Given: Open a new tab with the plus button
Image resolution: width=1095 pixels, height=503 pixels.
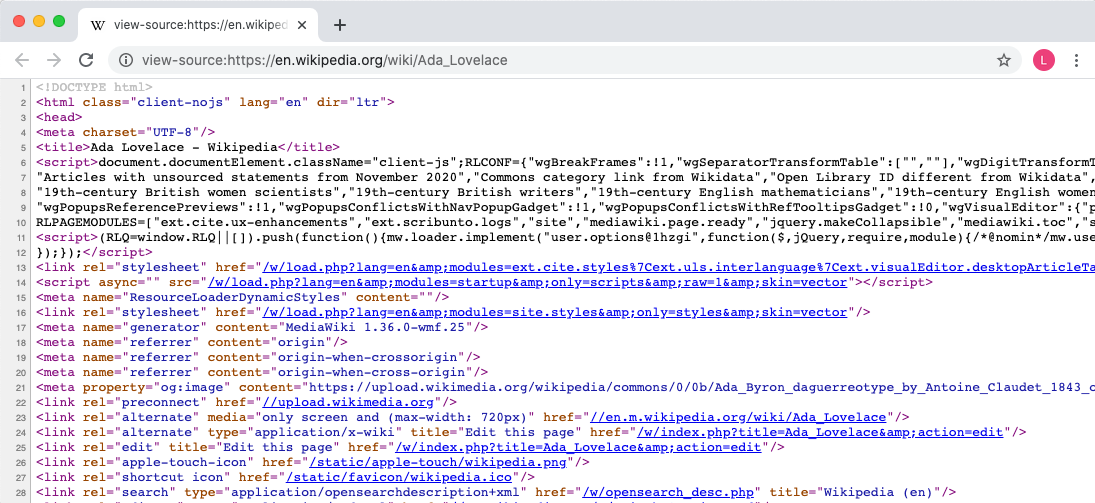Looking at the screenshot, I should 339,25.
